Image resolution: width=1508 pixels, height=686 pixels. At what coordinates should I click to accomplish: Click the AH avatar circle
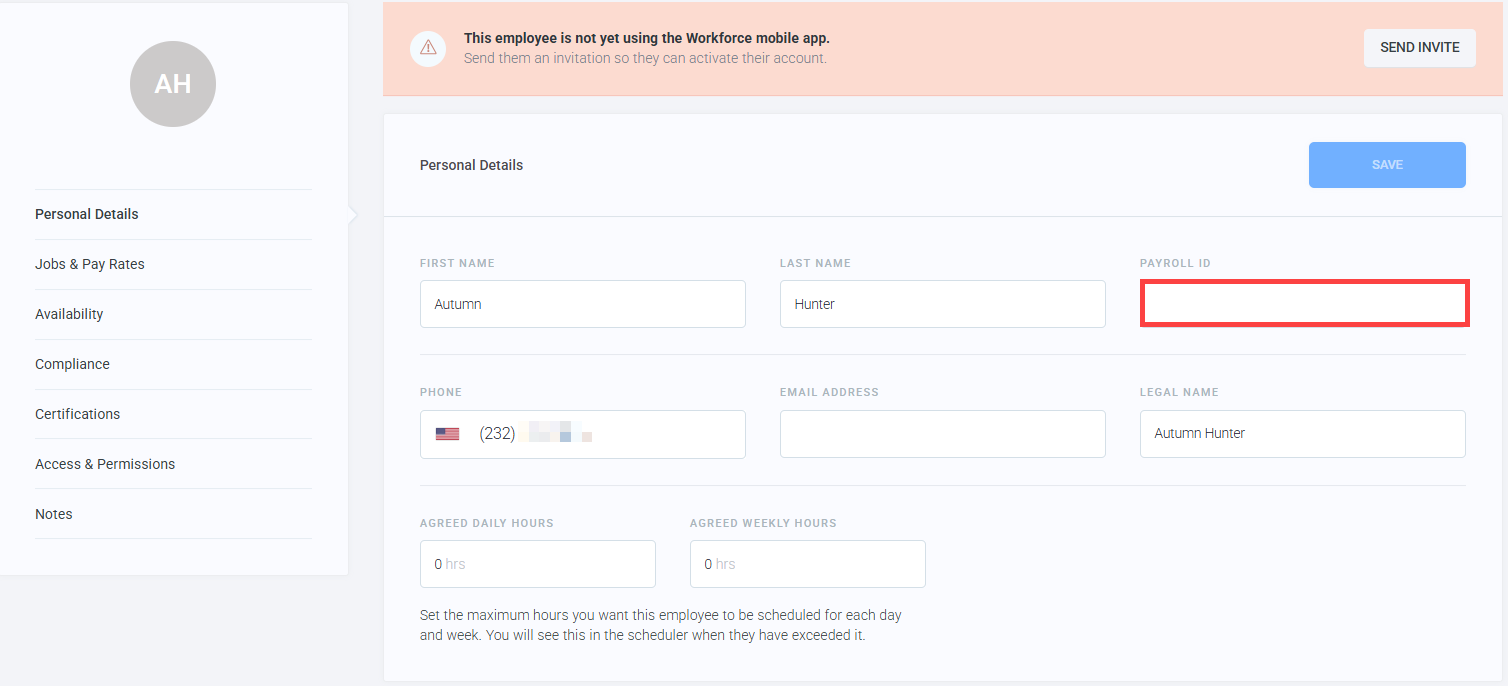[x=173, y=84]
